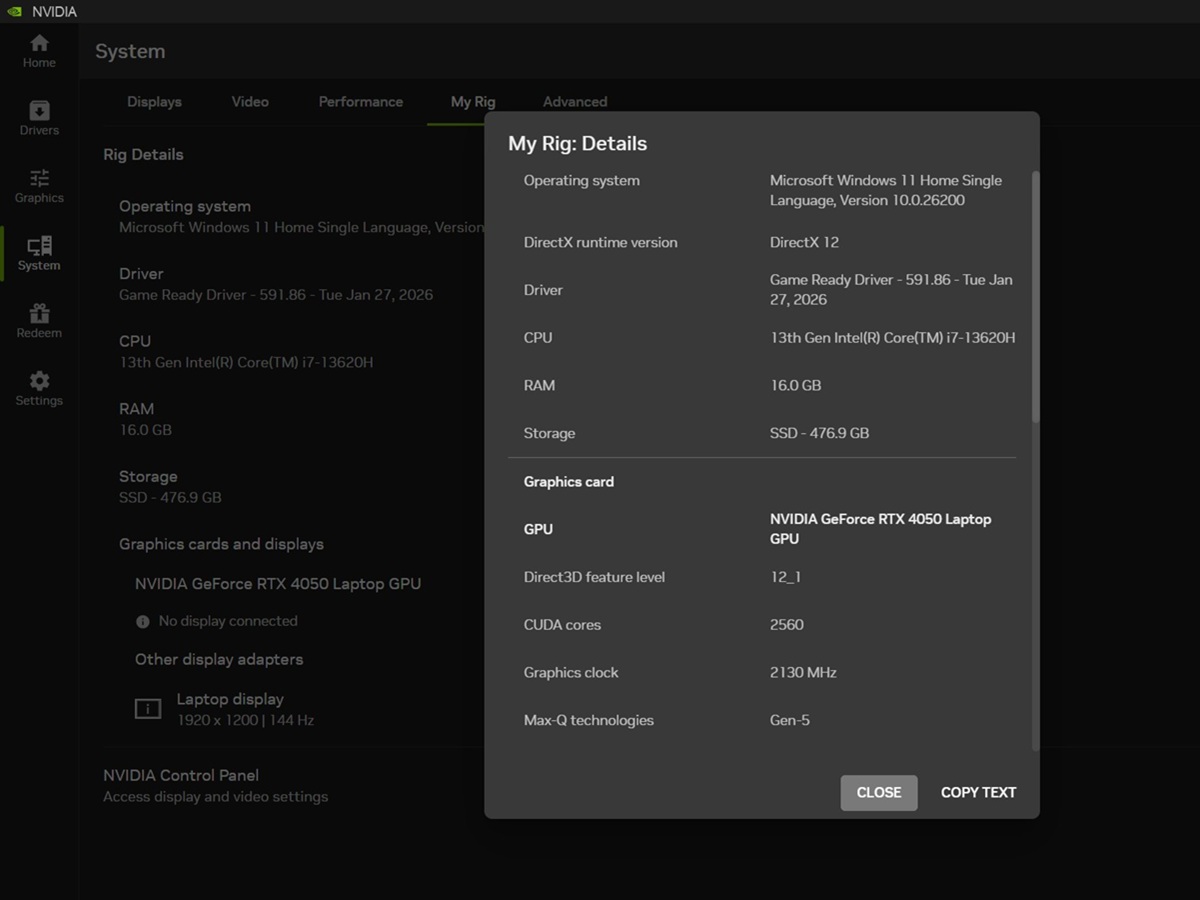
Task: Open the Performance tab
Action: pos(360,102)
